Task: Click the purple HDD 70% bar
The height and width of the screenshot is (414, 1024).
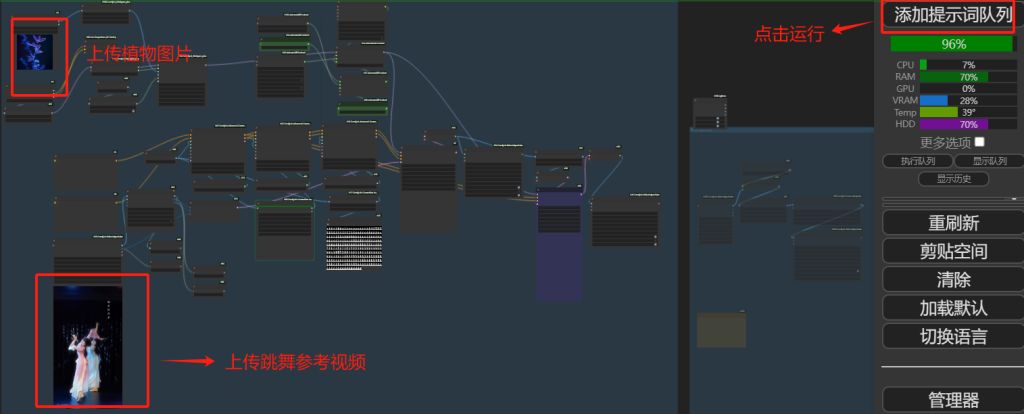Action: pos(968,124)
